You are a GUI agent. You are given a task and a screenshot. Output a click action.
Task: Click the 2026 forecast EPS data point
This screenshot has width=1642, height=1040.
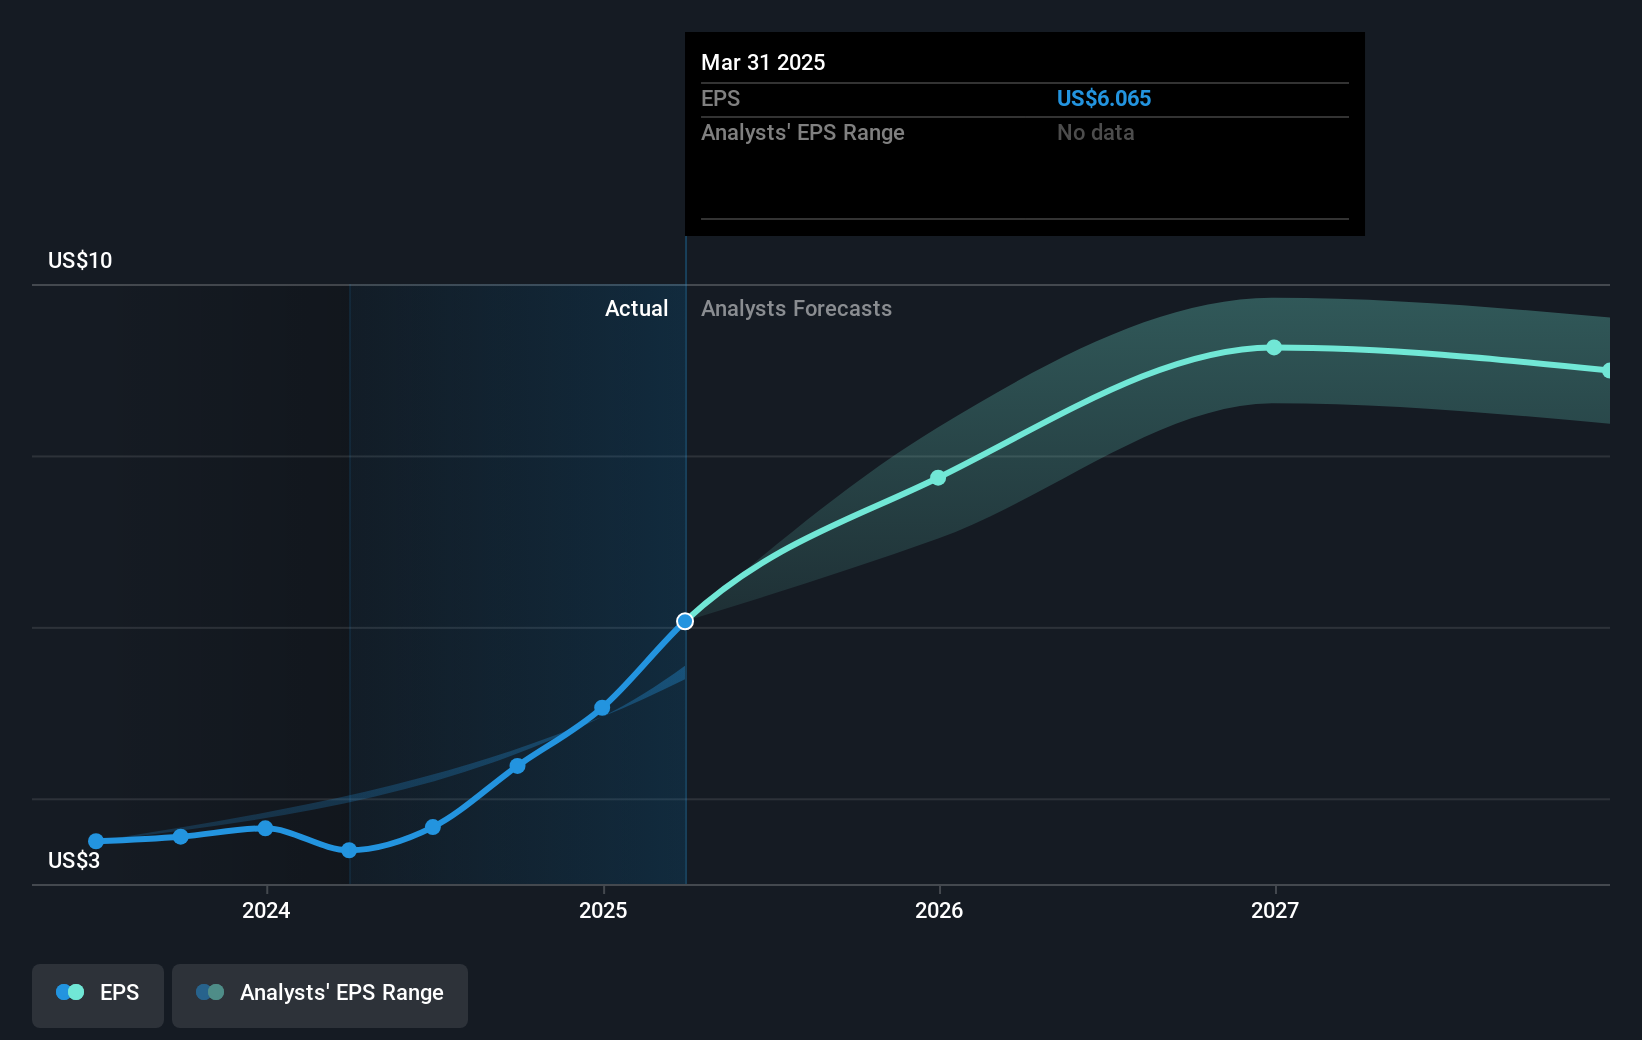pos(938,478)
